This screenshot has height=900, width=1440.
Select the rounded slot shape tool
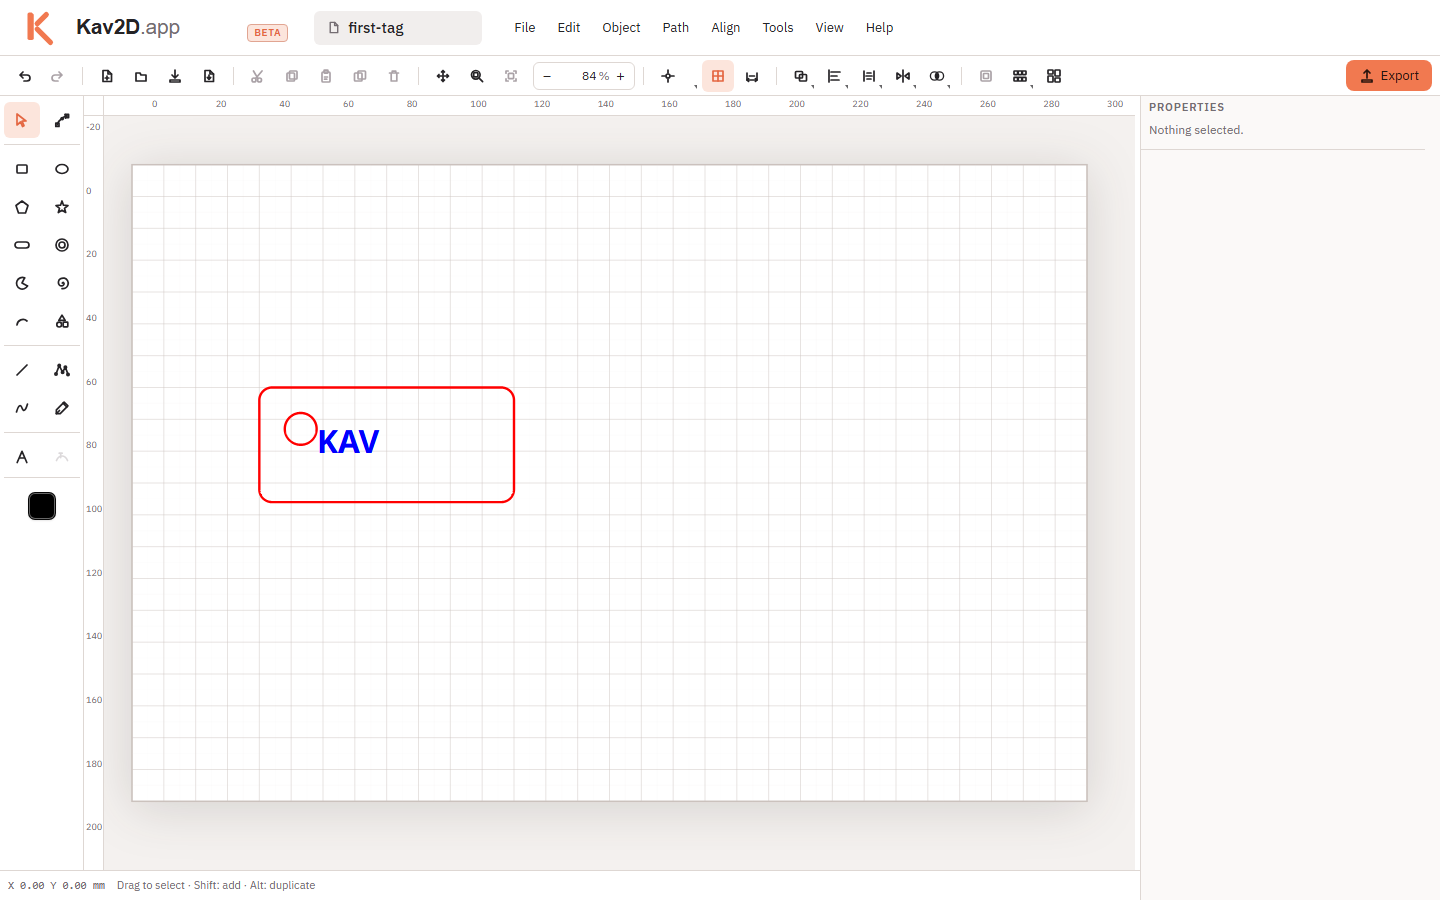[x=22, y=245]
